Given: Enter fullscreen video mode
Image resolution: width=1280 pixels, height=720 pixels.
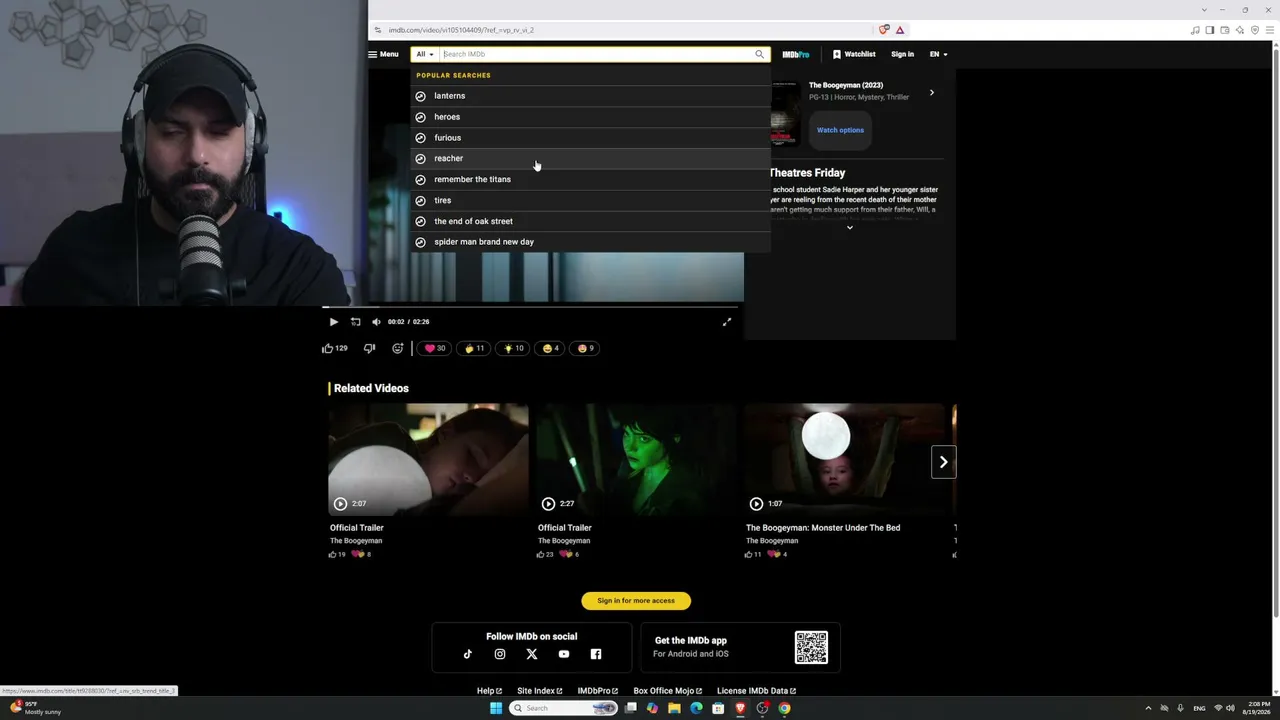Looking at the screenshot, I should (x=727, y=322).
